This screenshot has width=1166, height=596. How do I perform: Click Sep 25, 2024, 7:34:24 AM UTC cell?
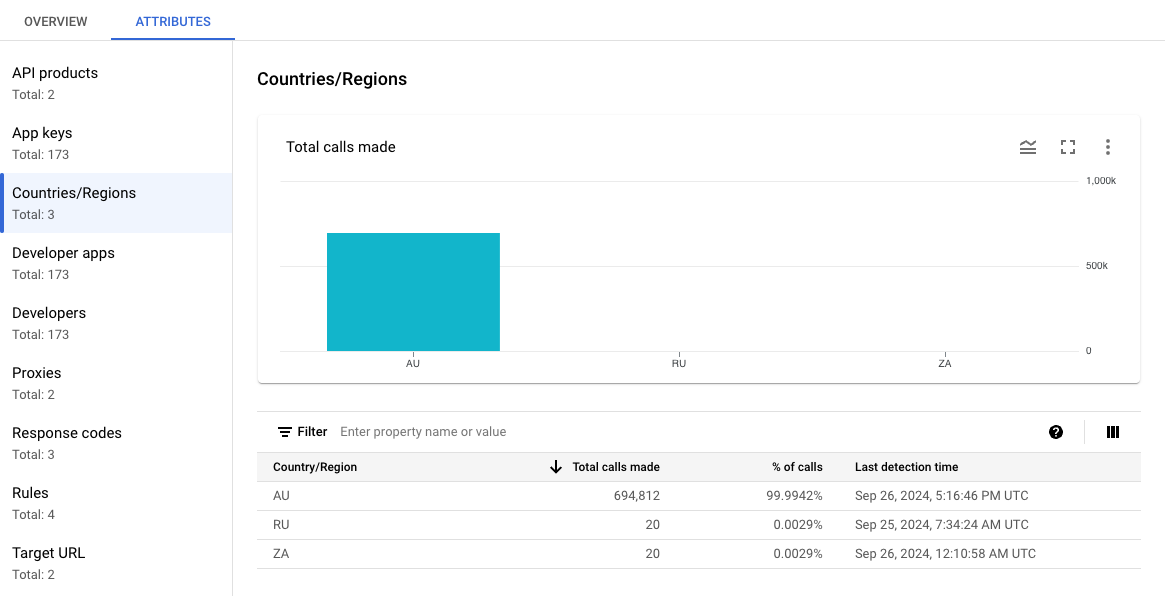tap(941, 525)
